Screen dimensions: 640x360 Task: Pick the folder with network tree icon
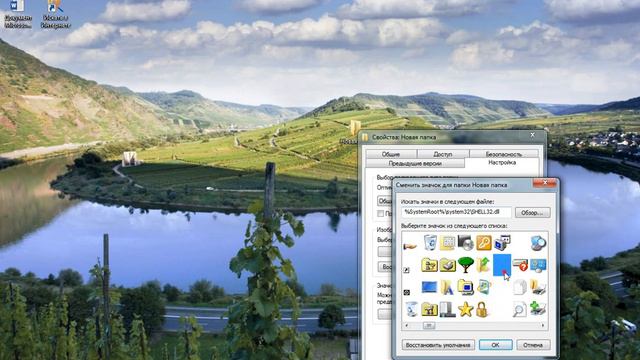pyautogui.click(x=429, y=310)
